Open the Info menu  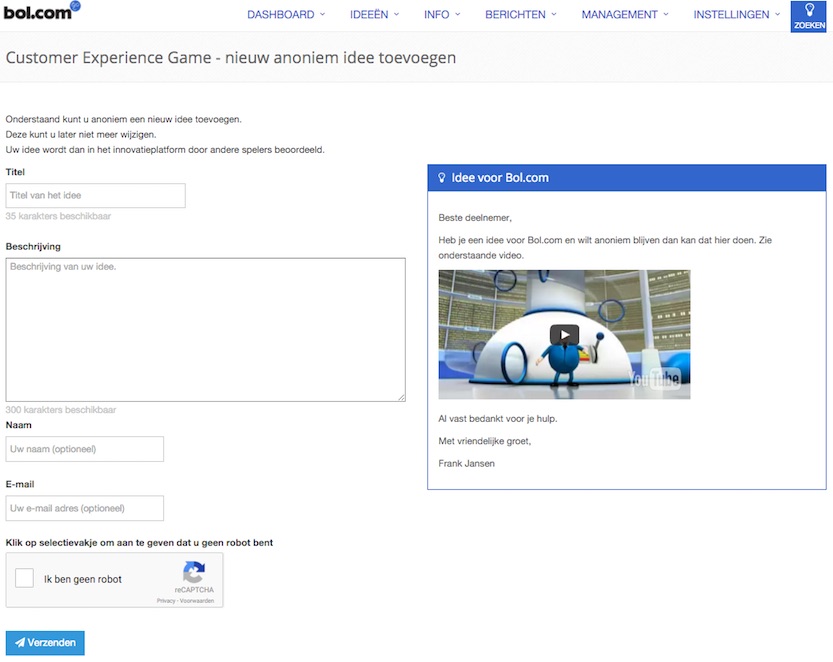coord(442,15)
